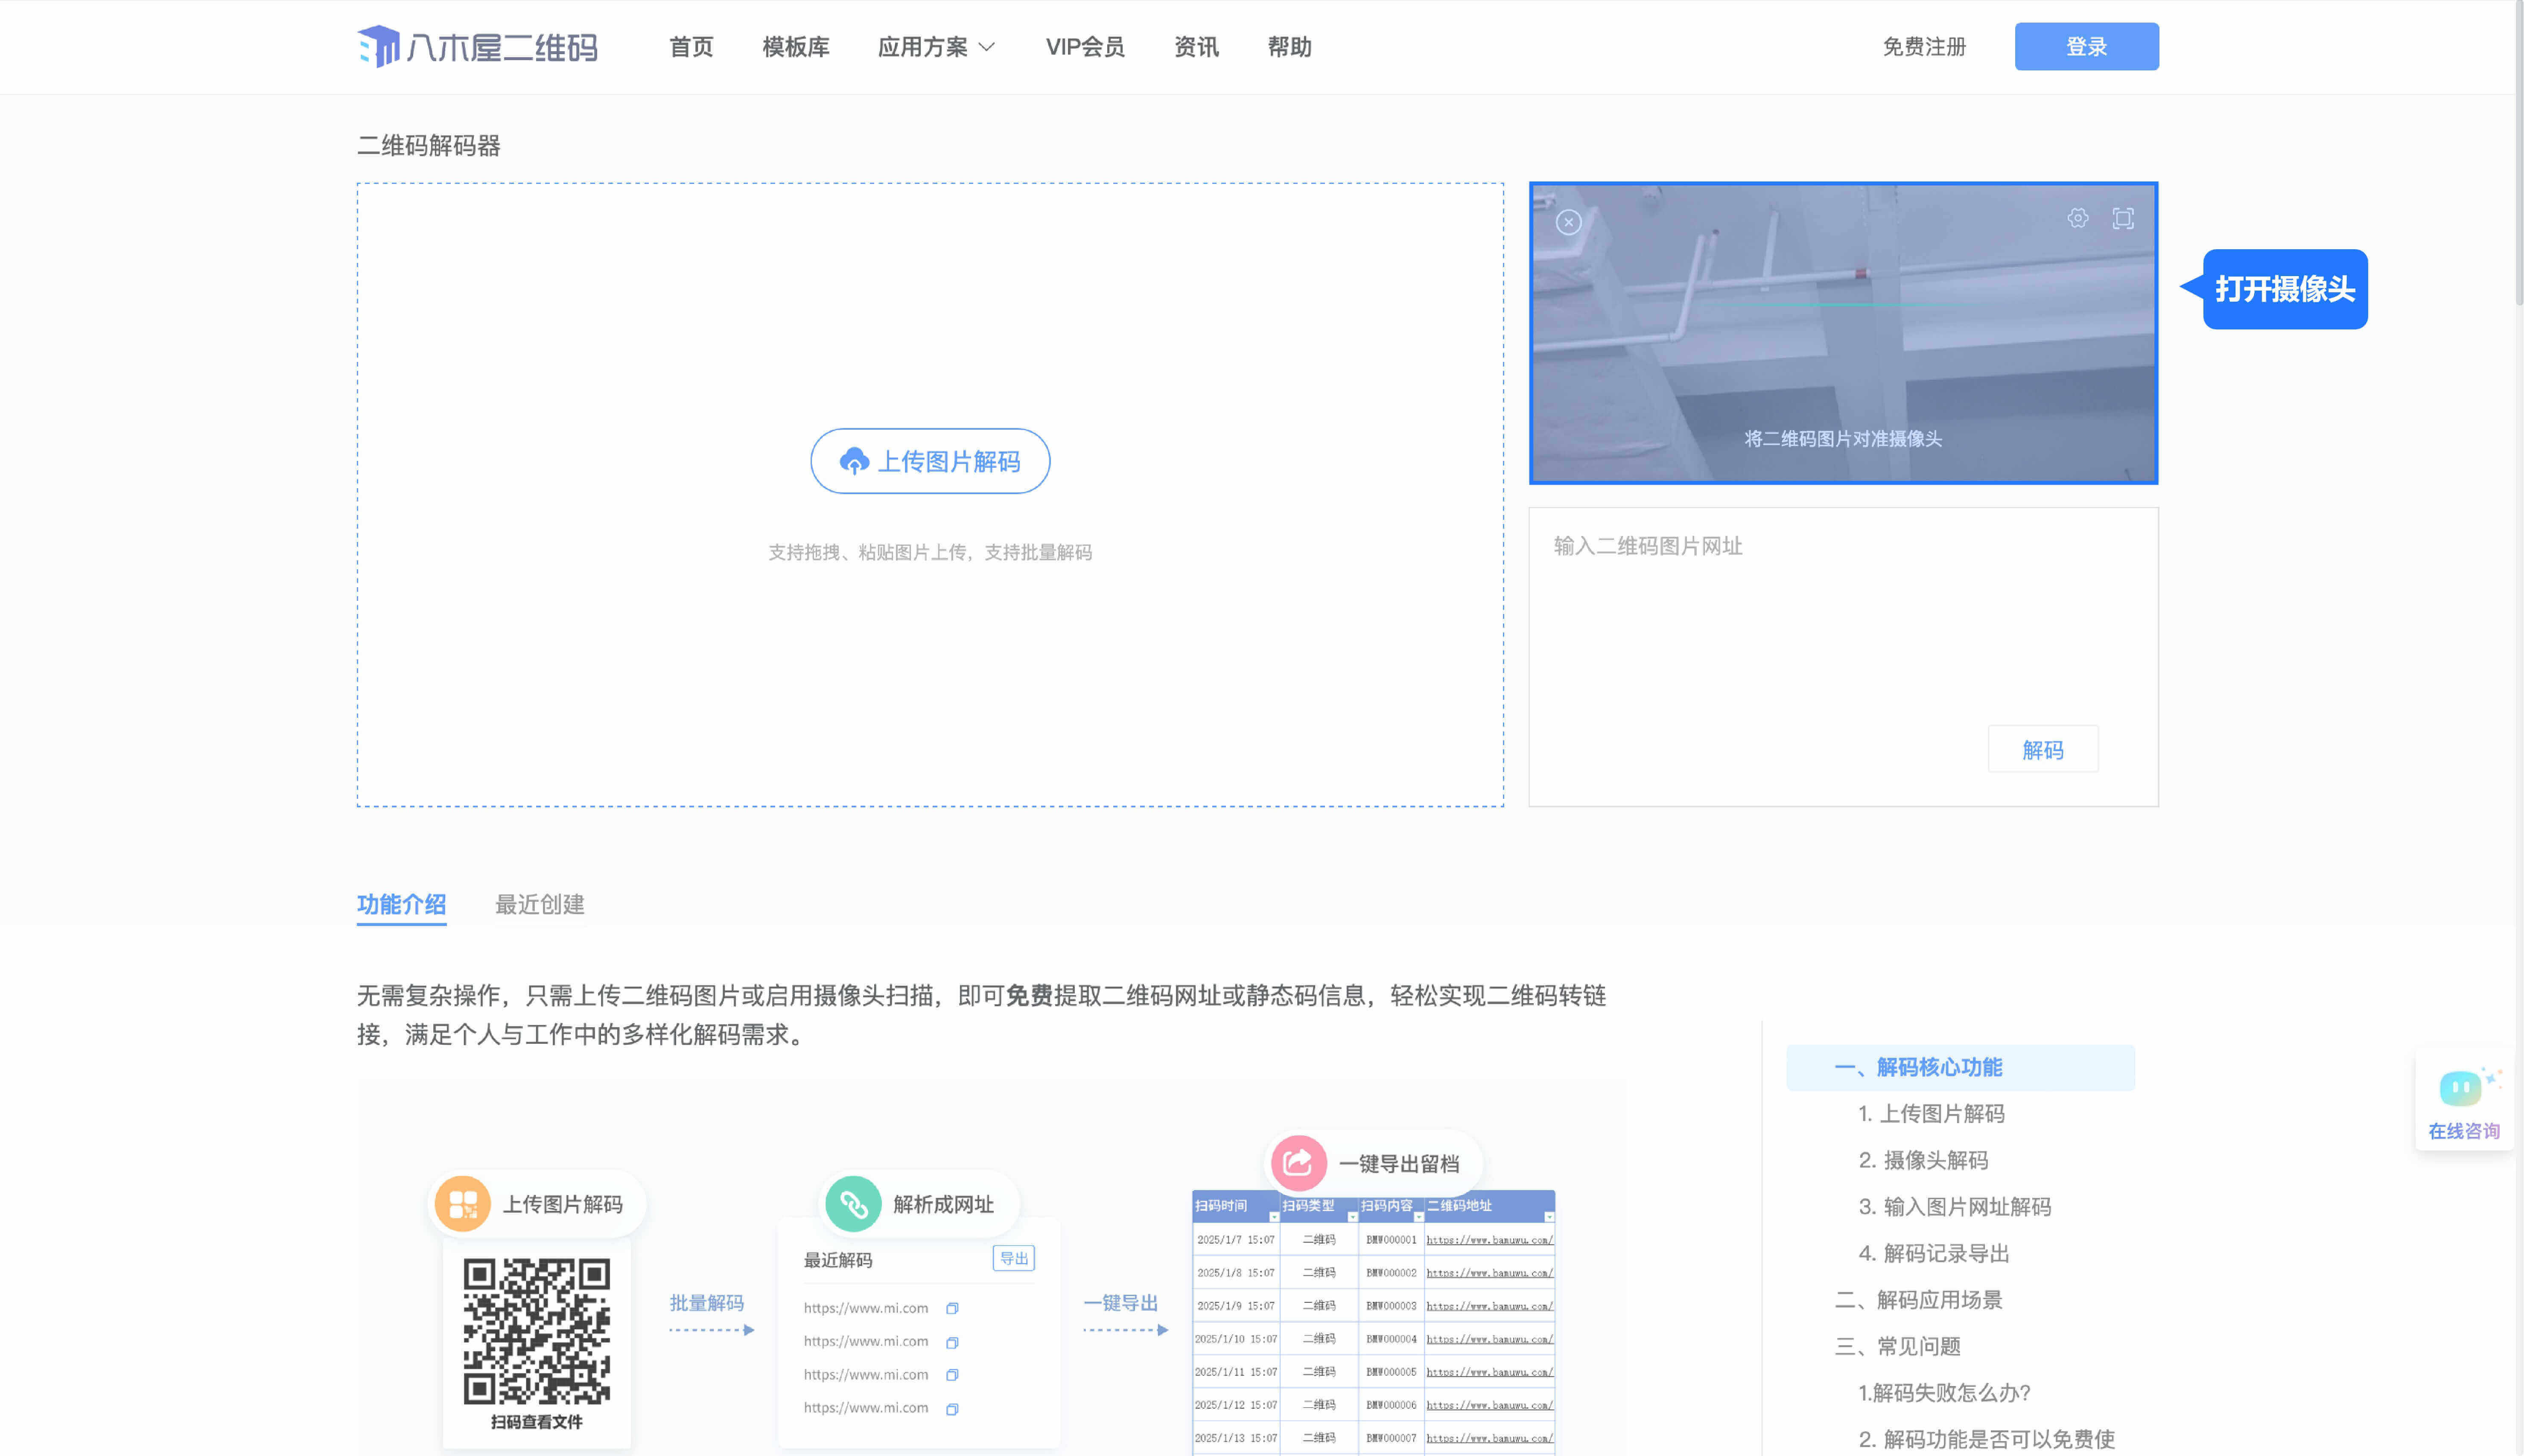This screenshot has width=2524, height=1456.
Task: Click the 免费注册 link
Action: pos(1924,47)
